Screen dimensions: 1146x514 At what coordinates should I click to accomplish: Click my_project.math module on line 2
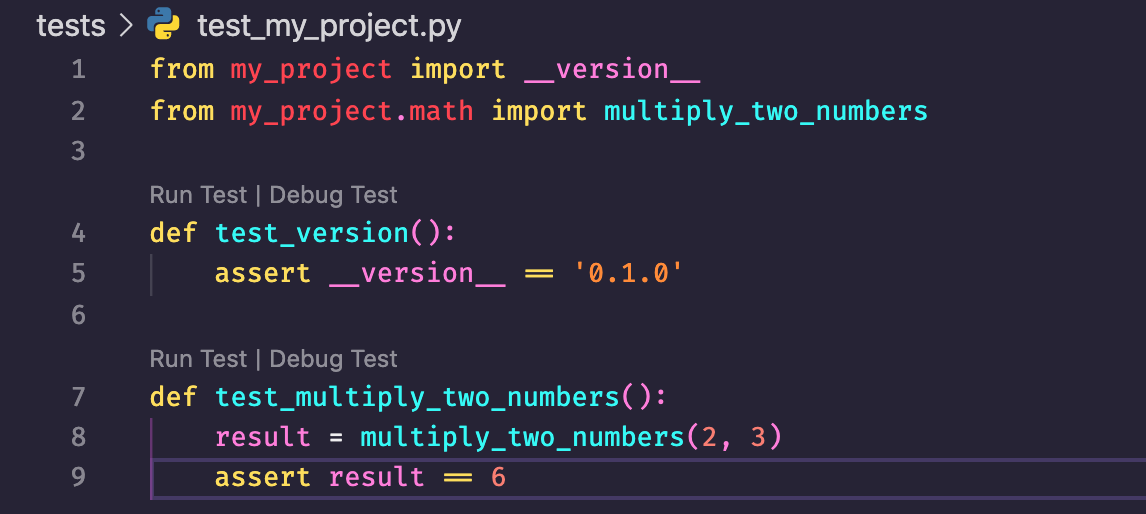pos(352,112)
